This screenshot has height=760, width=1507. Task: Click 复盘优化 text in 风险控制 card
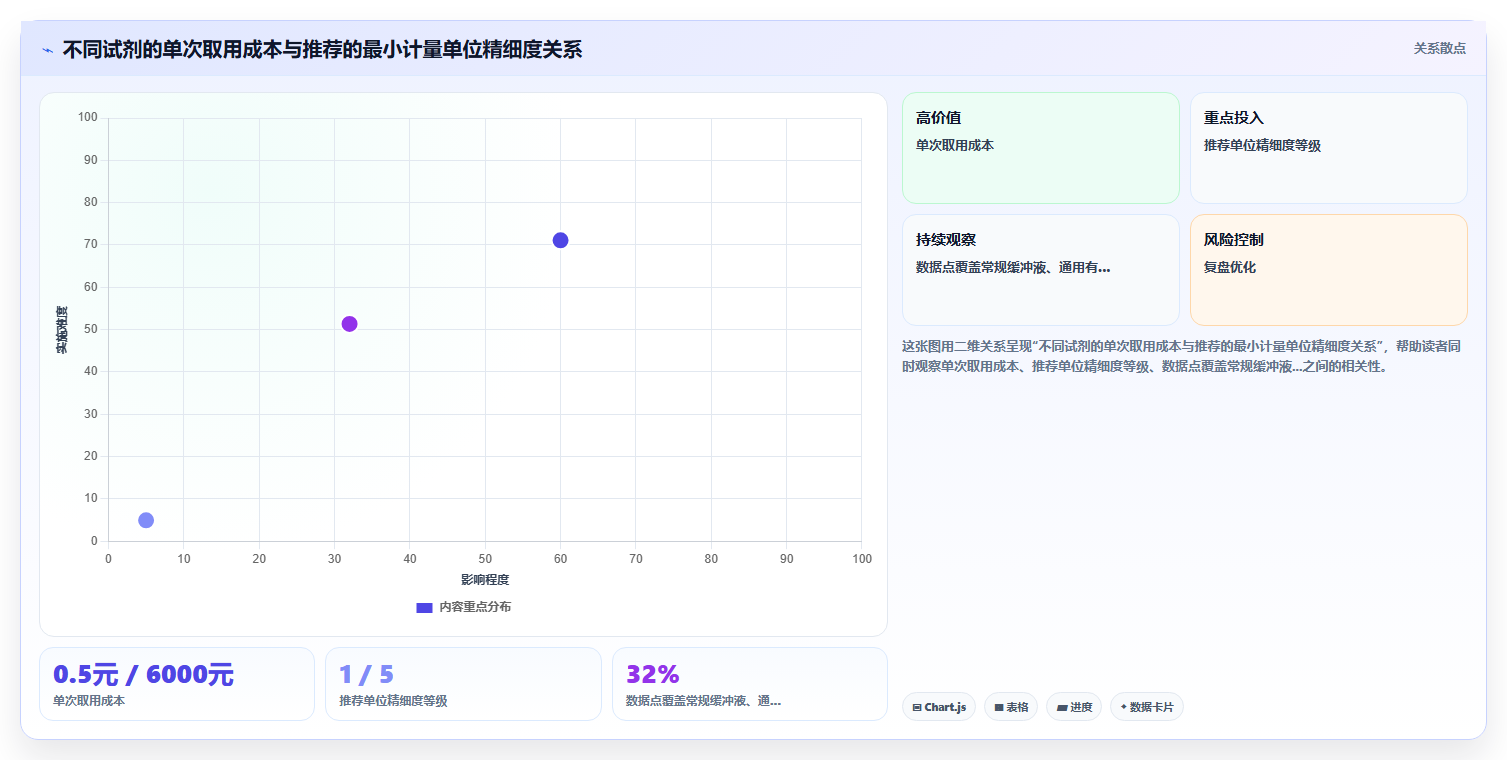click(1230, 267)
